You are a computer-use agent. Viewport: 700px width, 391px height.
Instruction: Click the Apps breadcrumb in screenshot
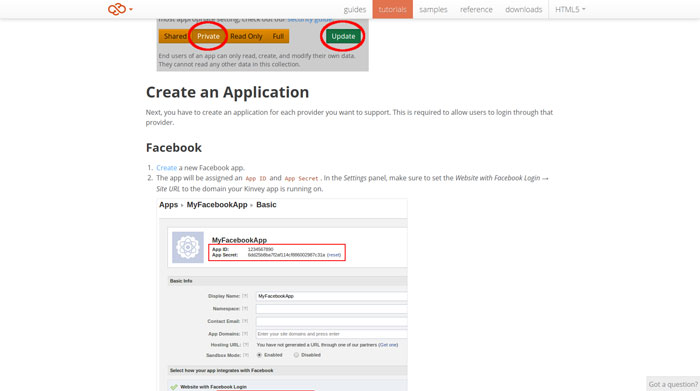click(168, 205)
